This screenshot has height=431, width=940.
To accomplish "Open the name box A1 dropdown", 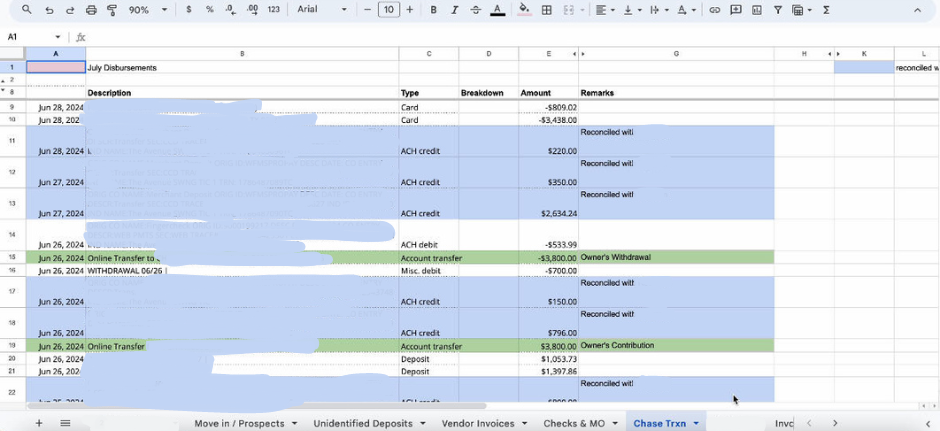I will (58, 37).
